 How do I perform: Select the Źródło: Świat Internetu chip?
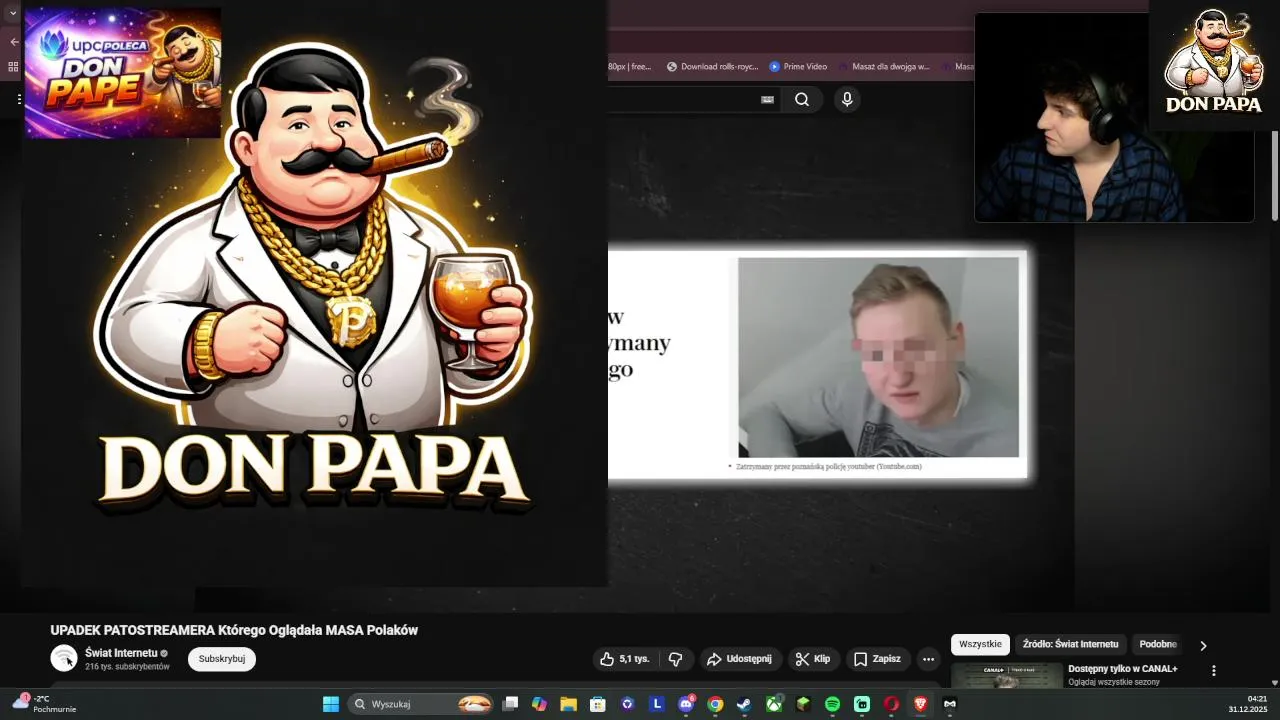pyautogui.click(x=1070, y=644)
